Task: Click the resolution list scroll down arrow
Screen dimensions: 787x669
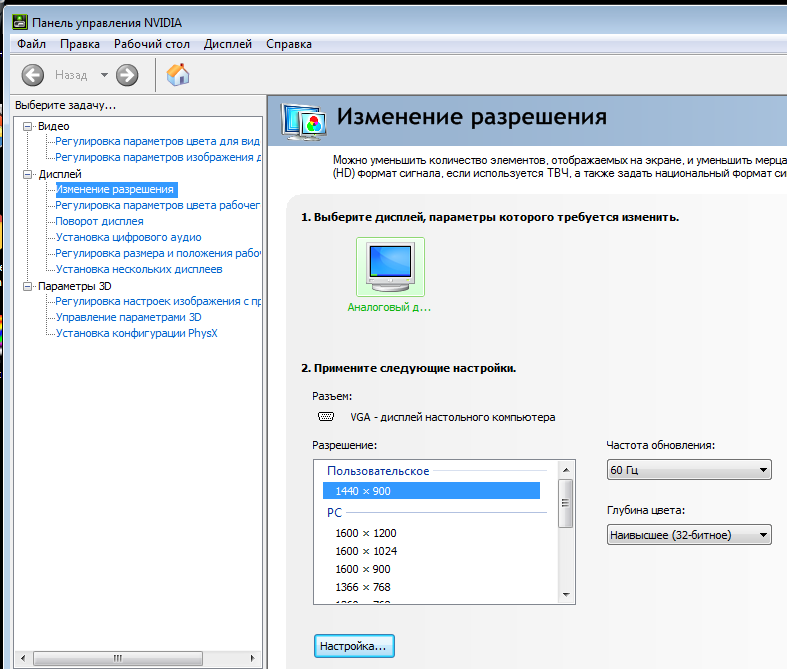Action: pyautogui.click(x=565, y=595)
